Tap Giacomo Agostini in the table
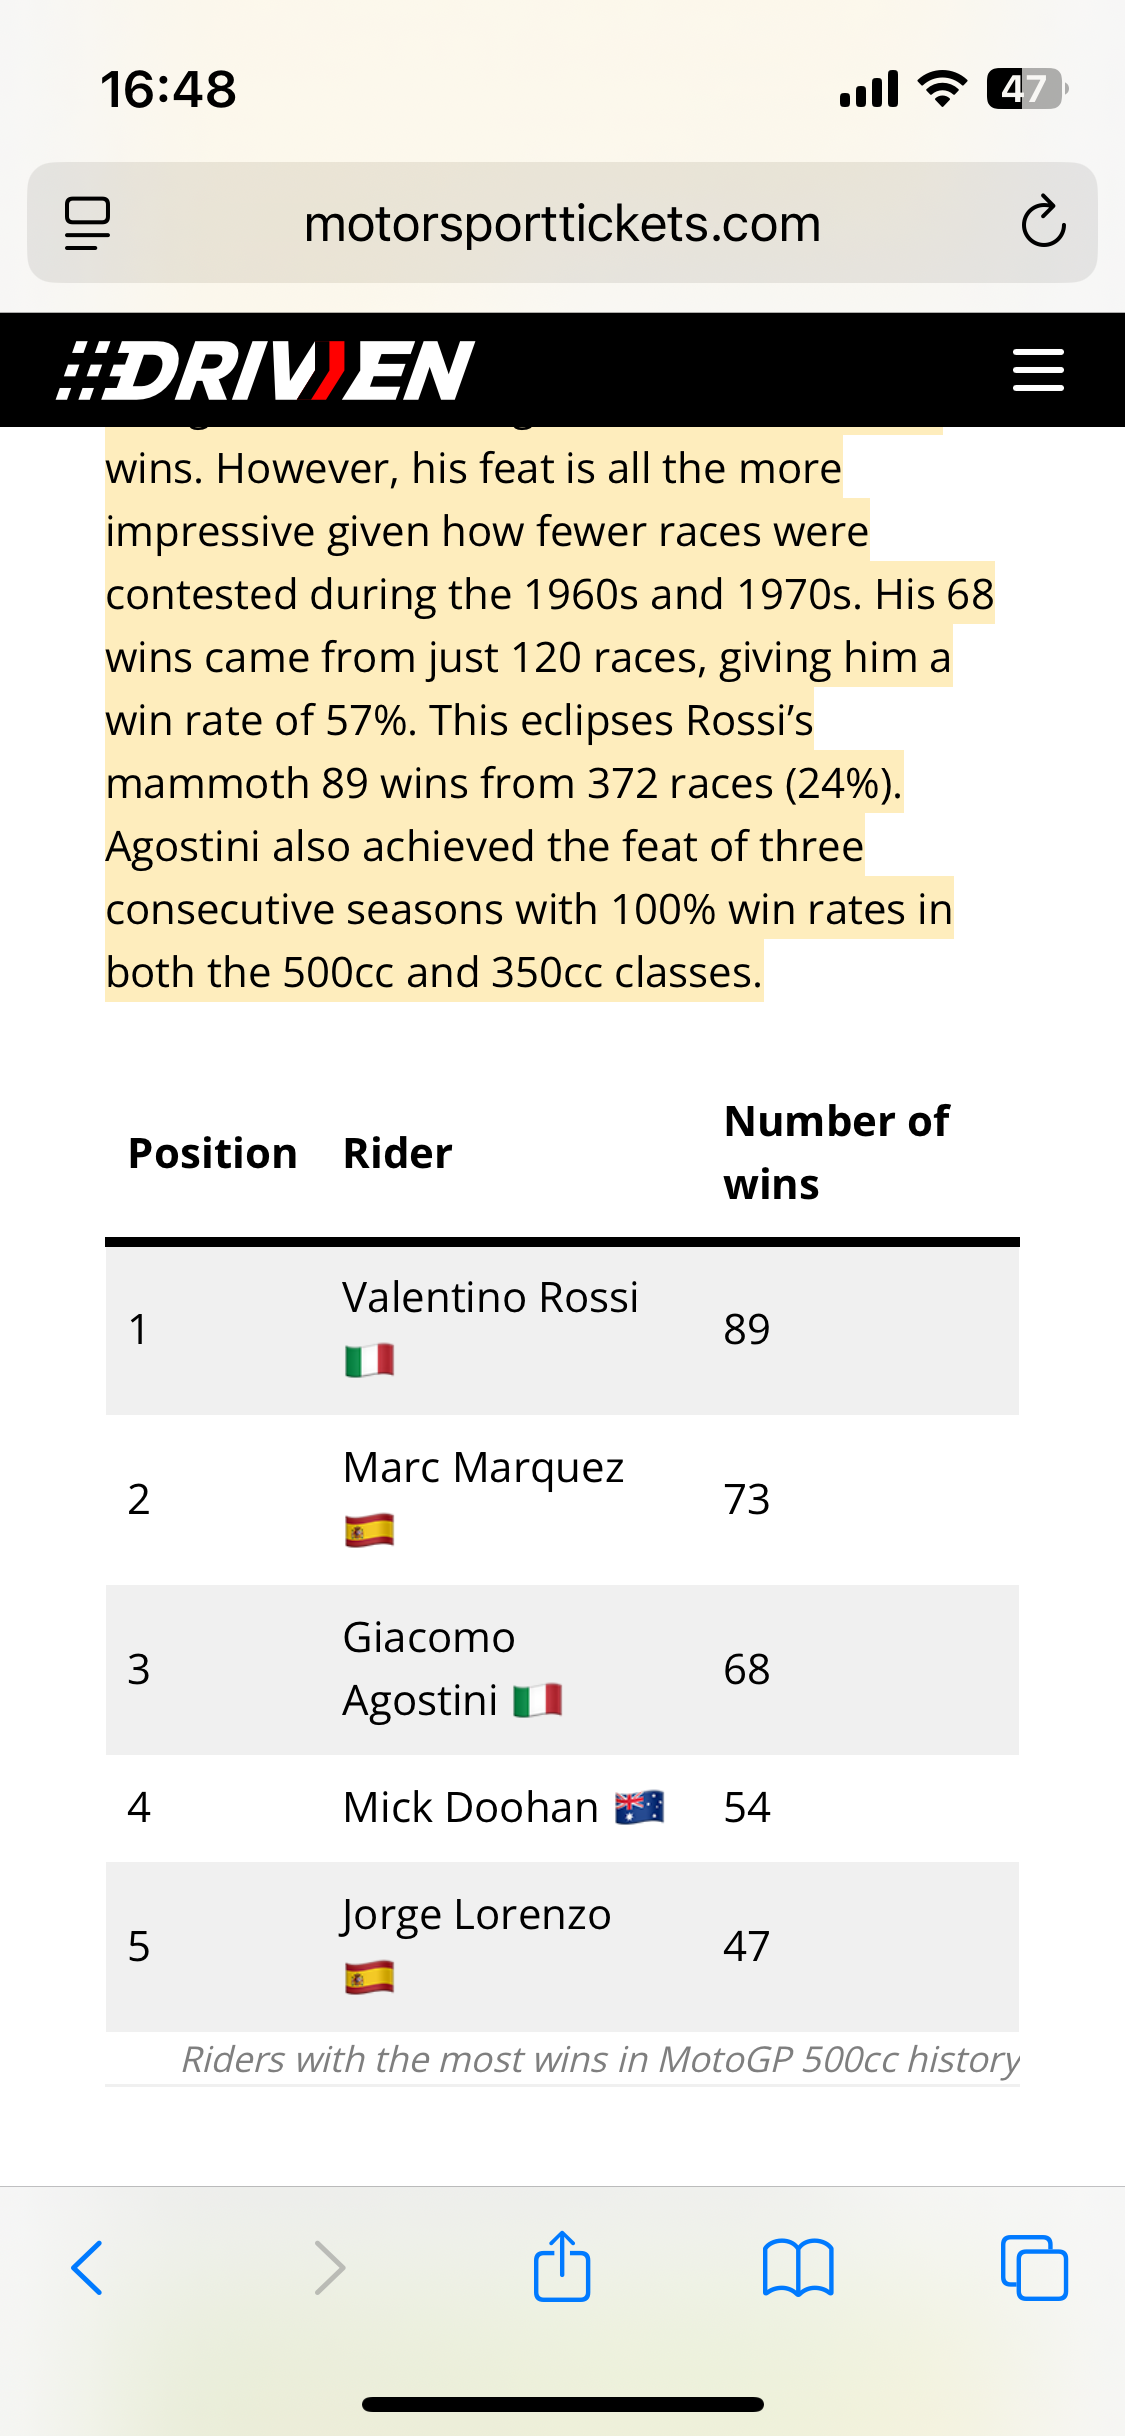Image resolution: width=1125 pixels, height=2436 pixels. pyautogui.click(x=430, y=1668)
